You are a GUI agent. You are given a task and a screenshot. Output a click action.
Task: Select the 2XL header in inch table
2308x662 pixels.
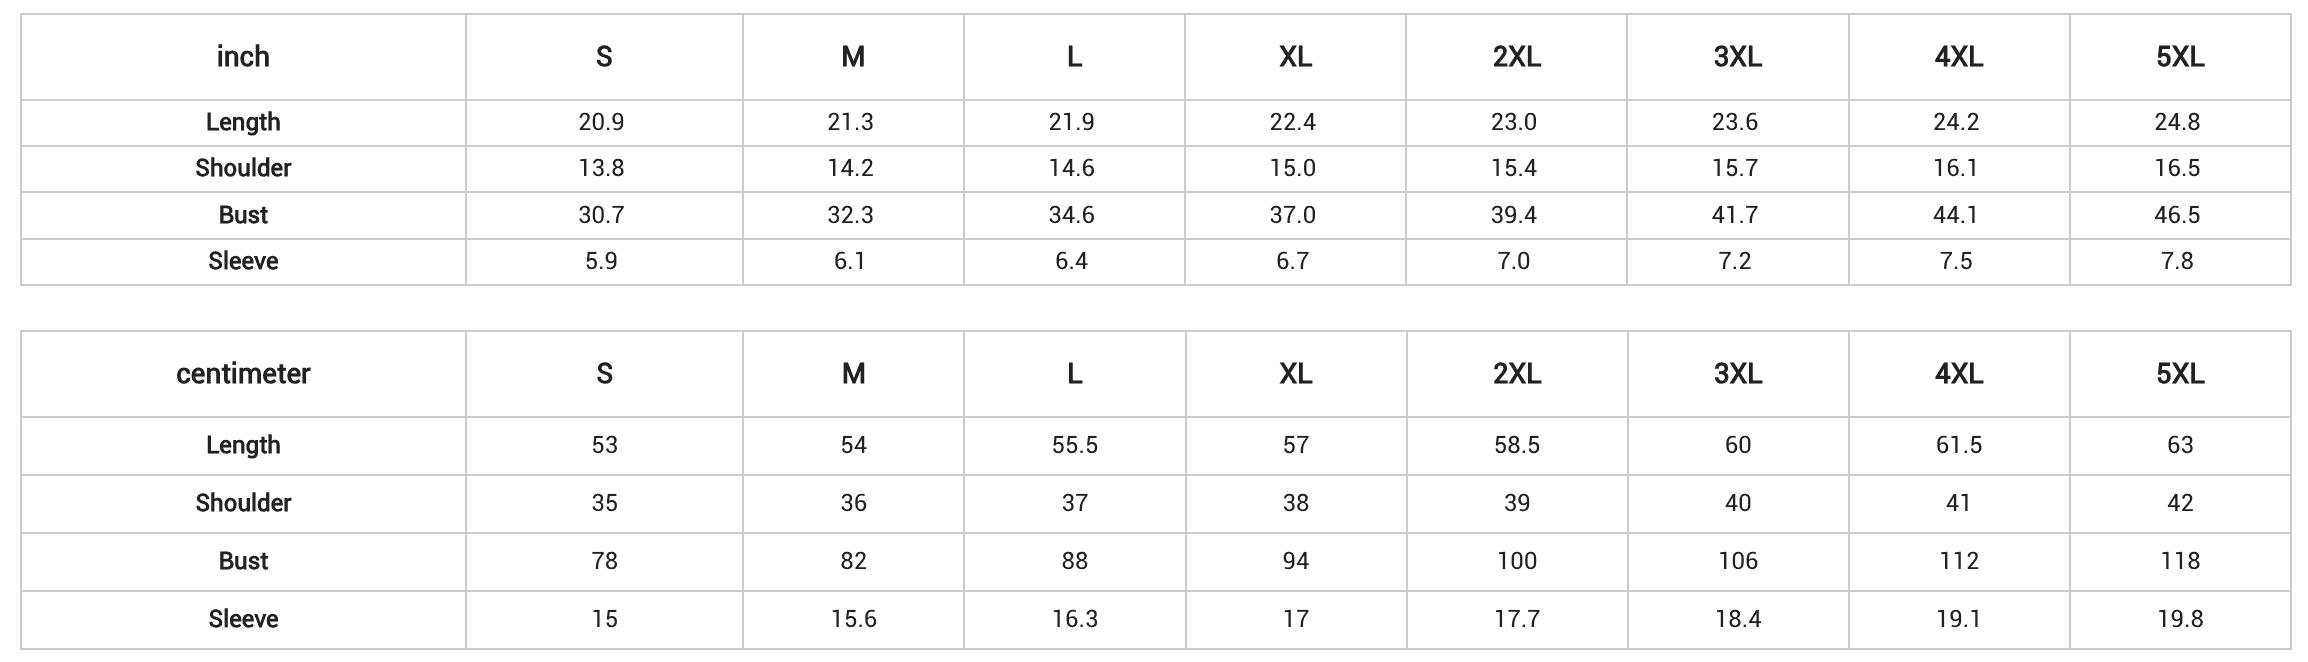click(x=1517, y=57)
